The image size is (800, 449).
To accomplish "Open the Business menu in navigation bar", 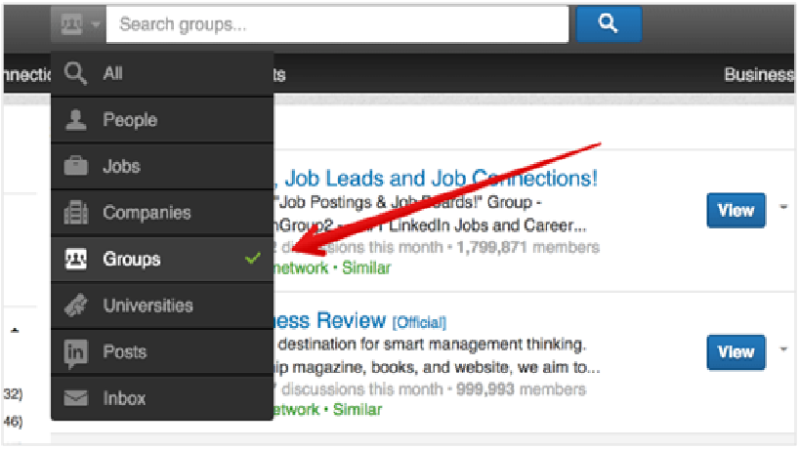I will (759, 74).
